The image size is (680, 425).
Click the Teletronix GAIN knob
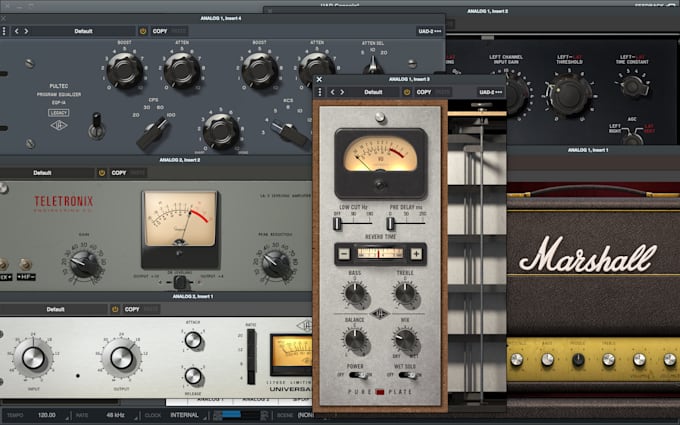(84, 263)
